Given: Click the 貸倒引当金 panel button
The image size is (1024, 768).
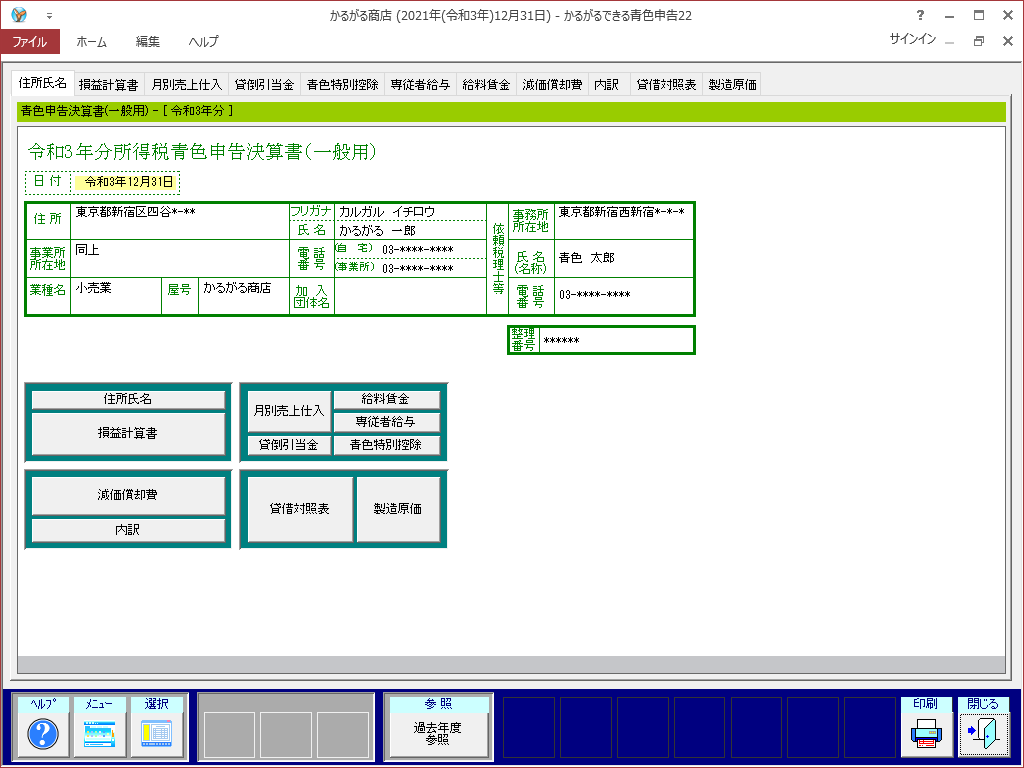Looking at the screenshot, I should click(289, 445).
